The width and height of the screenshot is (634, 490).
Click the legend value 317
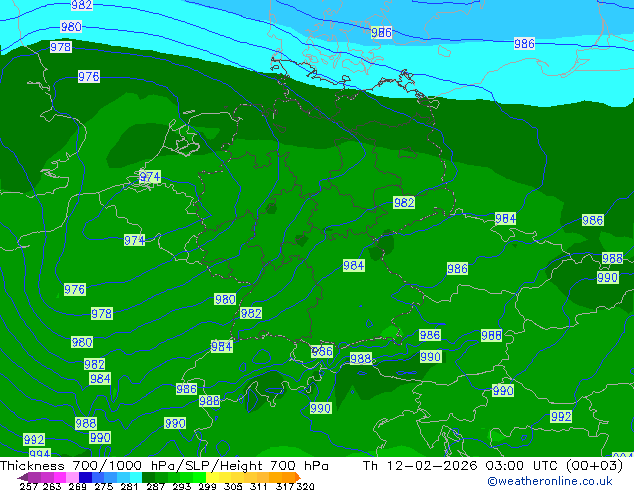(285, 486)
